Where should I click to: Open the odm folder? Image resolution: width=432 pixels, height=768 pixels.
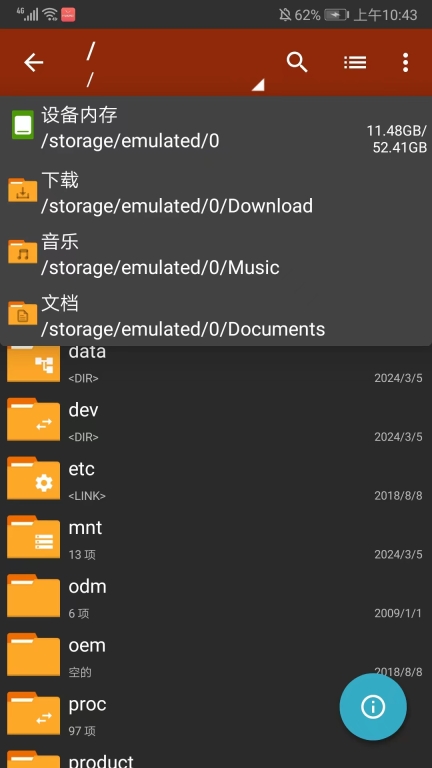click(216, 598)
